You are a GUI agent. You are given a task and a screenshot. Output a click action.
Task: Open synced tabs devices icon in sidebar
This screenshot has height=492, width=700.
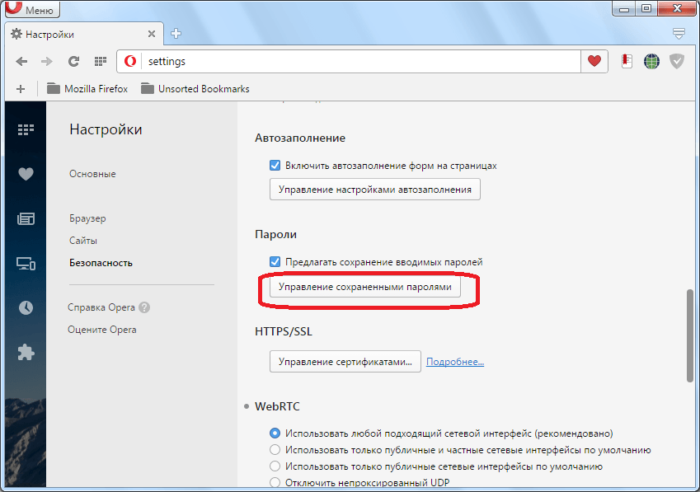pos(25,263)
